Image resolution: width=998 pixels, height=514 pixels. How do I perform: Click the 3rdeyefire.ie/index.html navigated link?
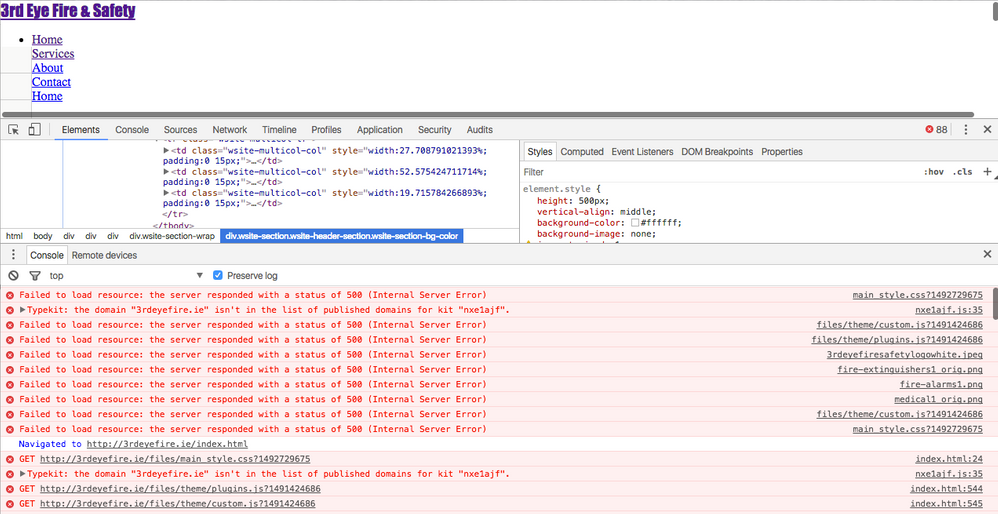tap(167, 444)
